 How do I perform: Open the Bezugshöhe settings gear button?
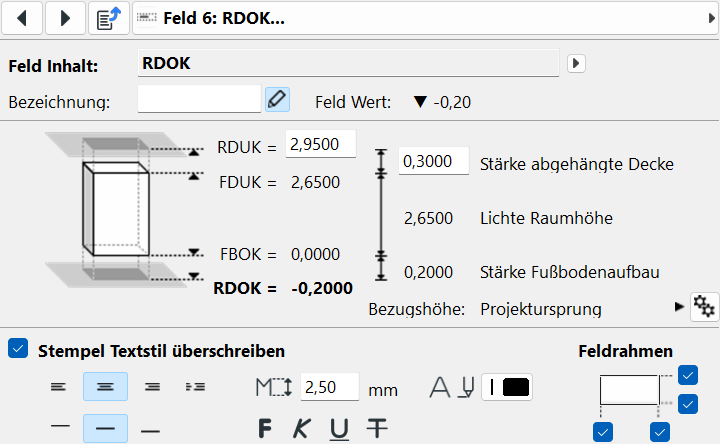(703, 307)
